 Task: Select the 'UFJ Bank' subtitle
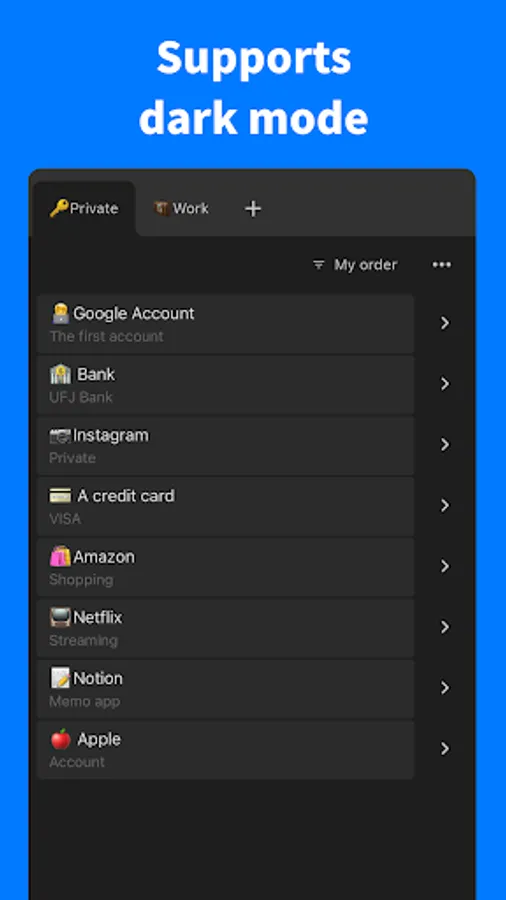tap(81, 397)
